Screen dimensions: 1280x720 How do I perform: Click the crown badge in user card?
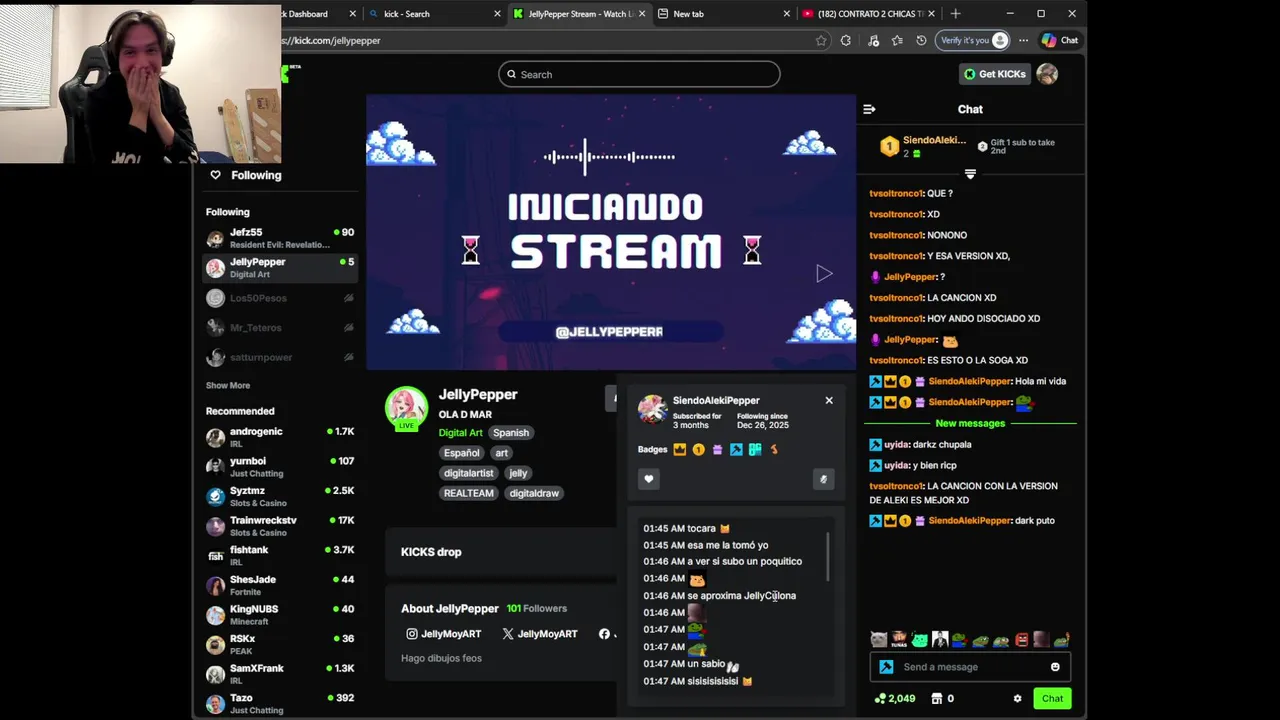(680, 450)
